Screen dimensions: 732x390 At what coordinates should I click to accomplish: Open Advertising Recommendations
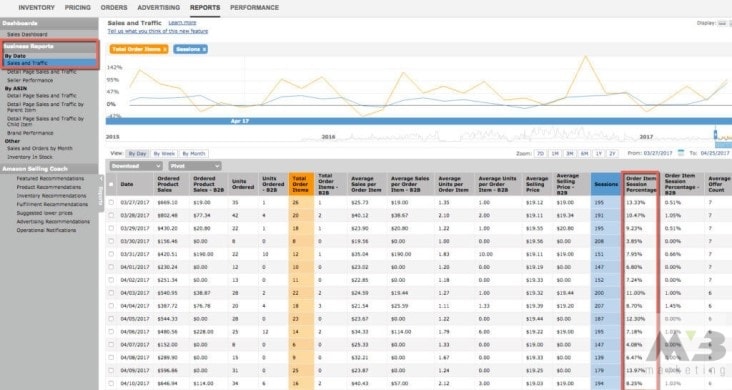53,221
